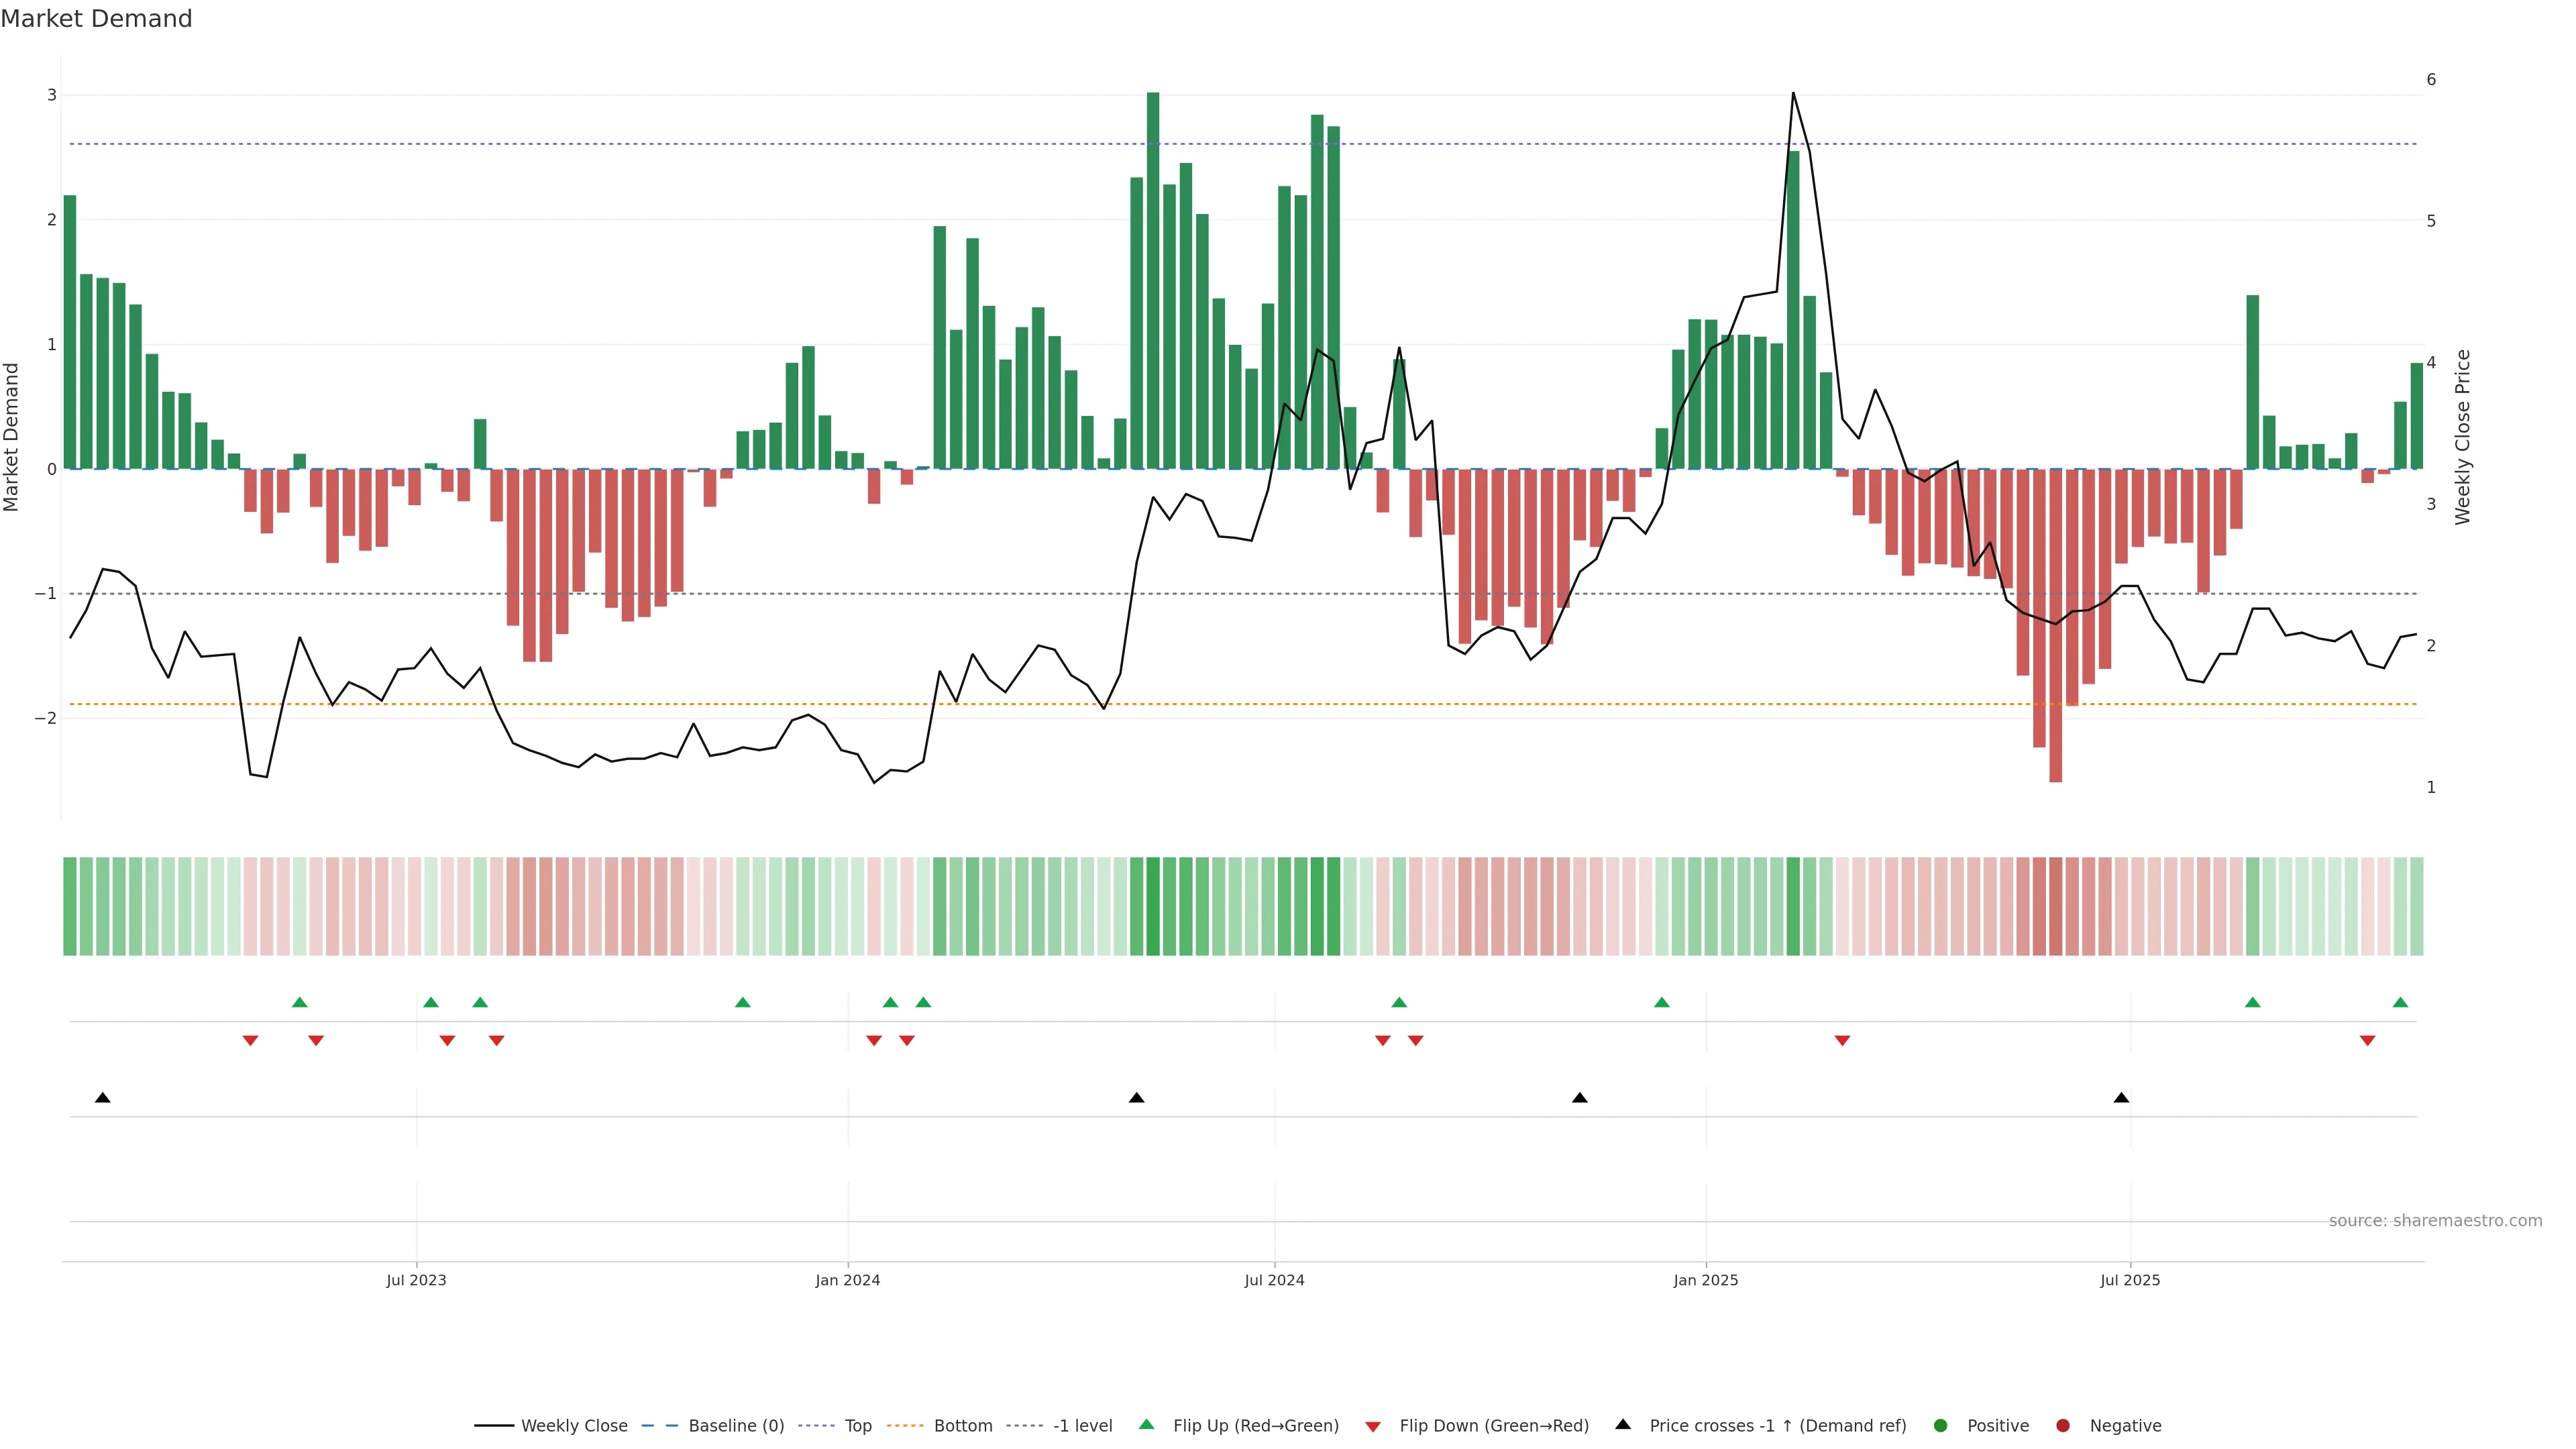Click the black Price crosses -1 legend triangle
This screenshot has width=2576, height=1449.
tap(1623, 1425)
